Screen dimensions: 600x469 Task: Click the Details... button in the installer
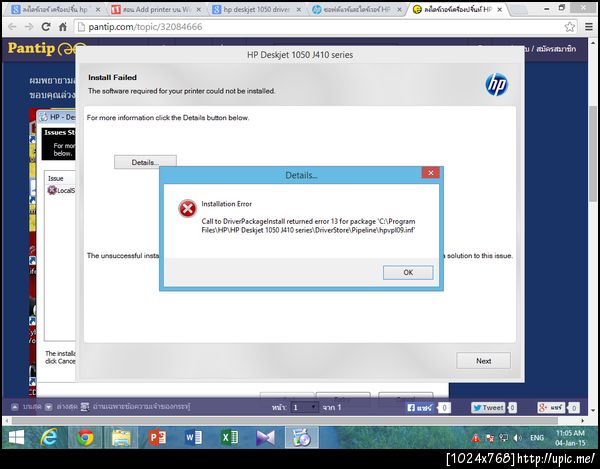145,162
